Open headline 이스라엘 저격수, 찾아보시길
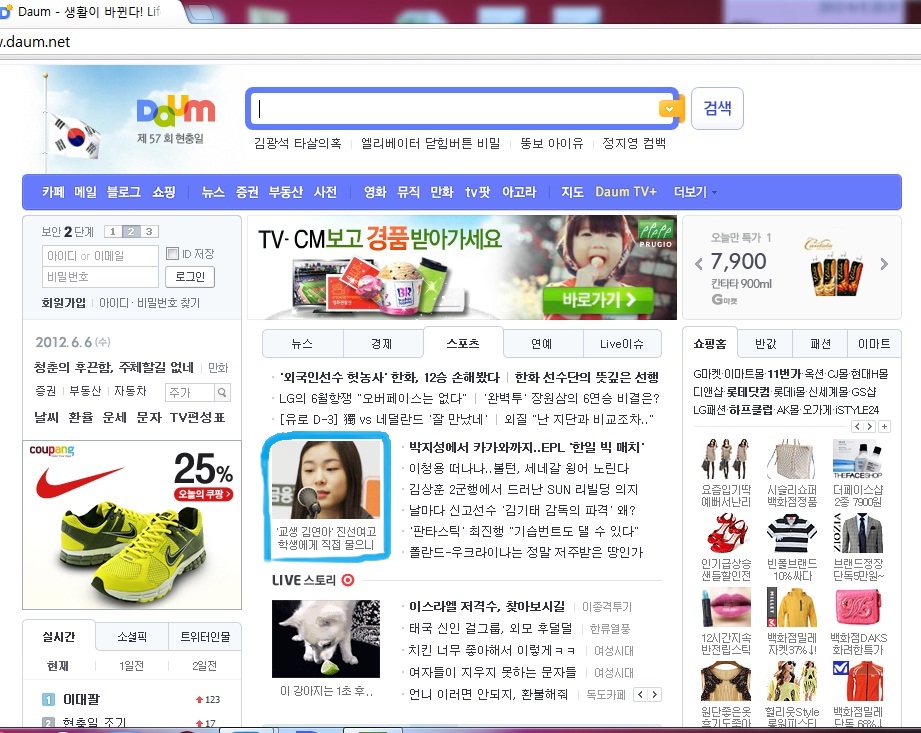This screenshot has width=921, height=733. point(487,607)
